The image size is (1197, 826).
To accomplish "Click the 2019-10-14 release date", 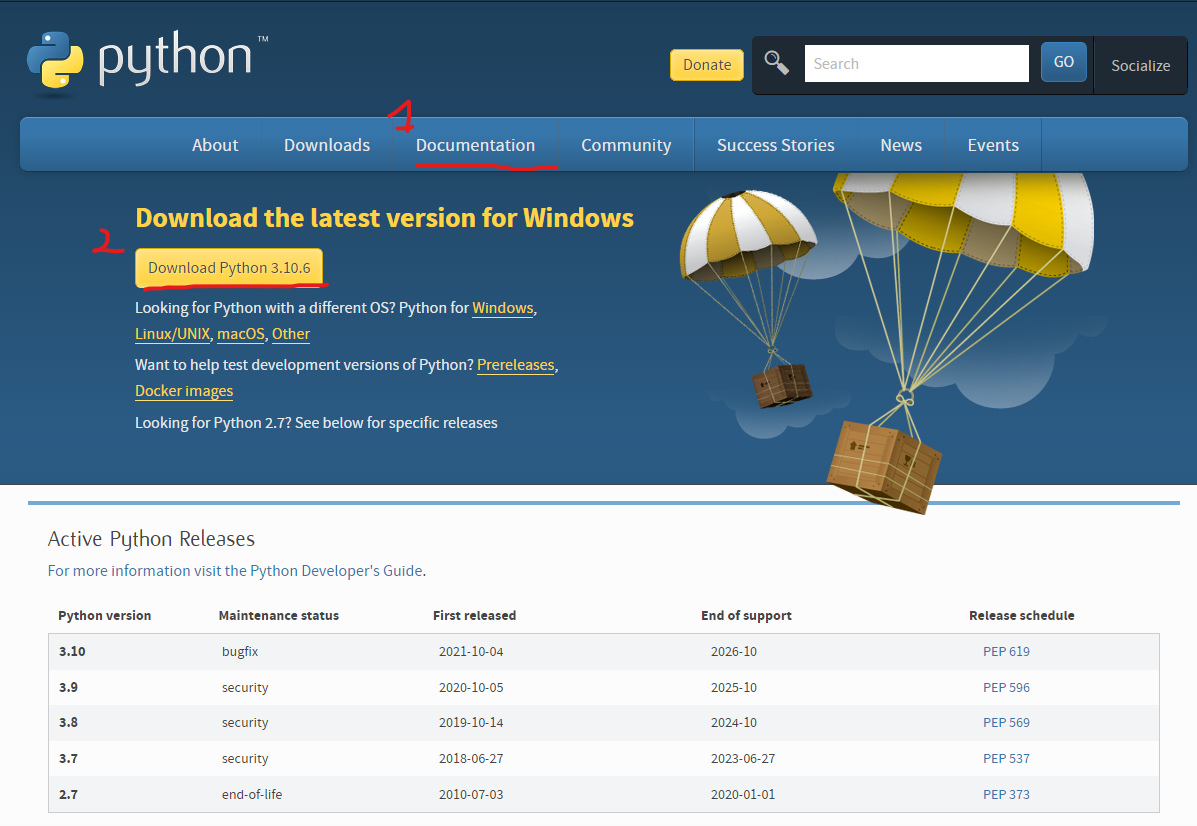I will [x=471, y=722].
